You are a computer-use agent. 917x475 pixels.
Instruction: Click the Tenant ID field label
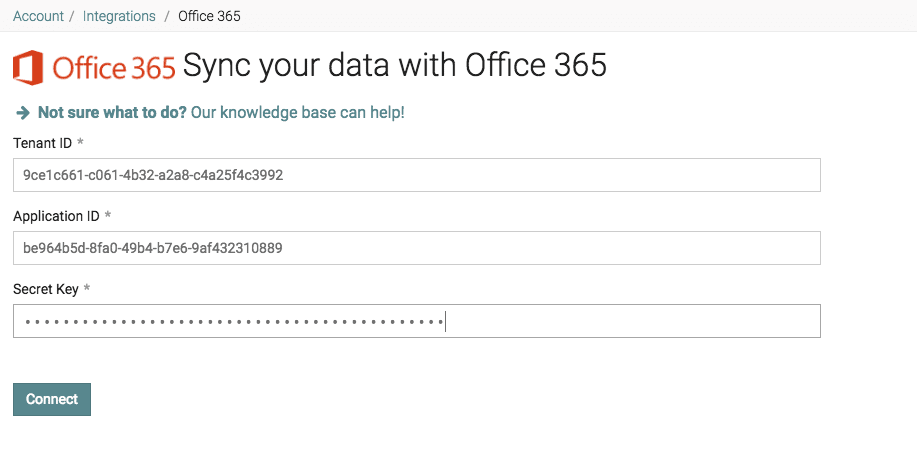coord(42,143)
